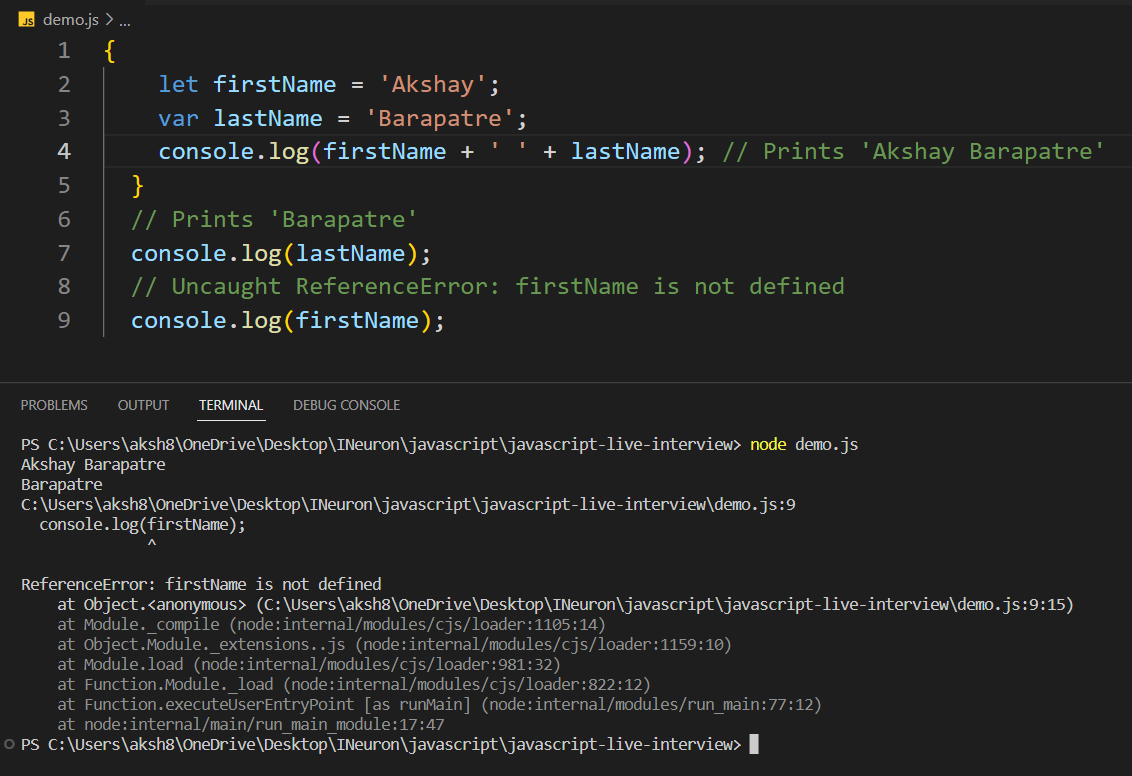
Task: Show the DEBUG CONSOLE tab
Action: [347, 405]
